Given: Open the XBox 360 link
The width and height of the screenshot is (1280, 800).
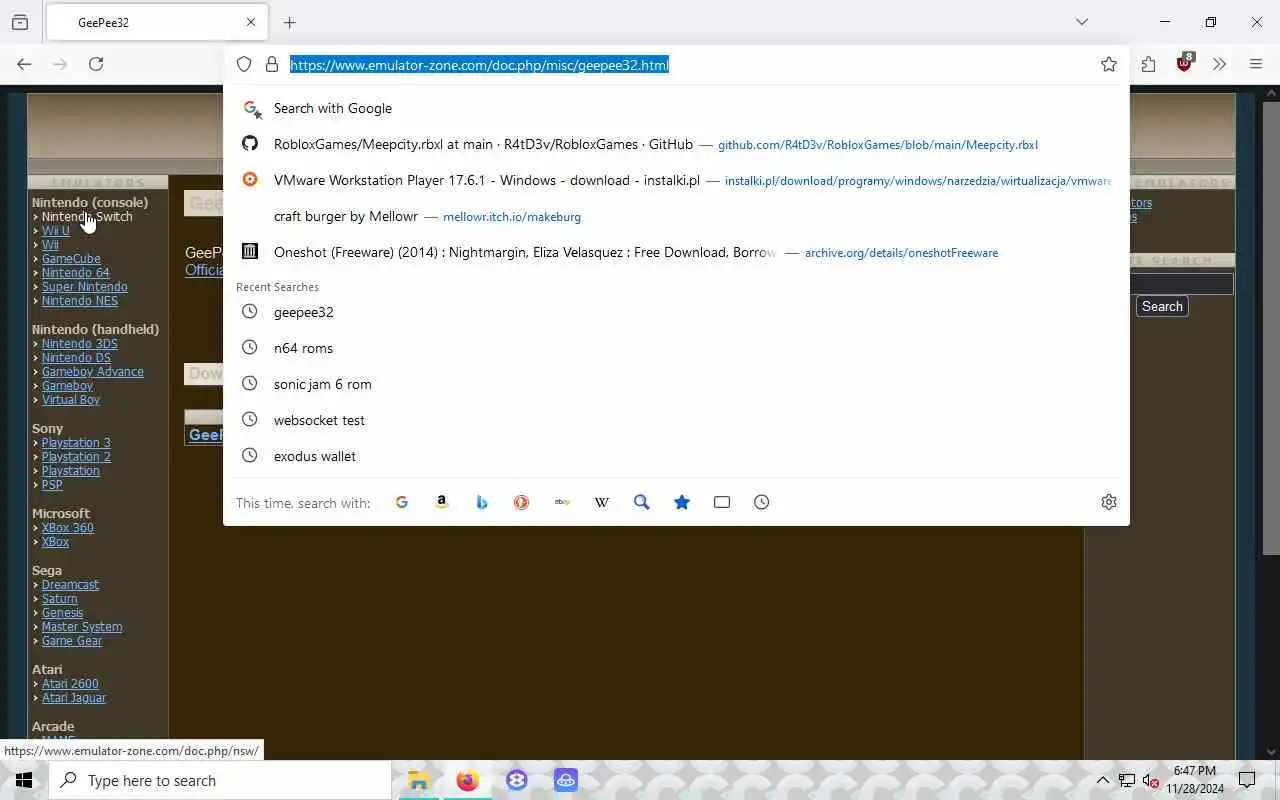Looking at the screenshot, I should [x=67, y=528].
